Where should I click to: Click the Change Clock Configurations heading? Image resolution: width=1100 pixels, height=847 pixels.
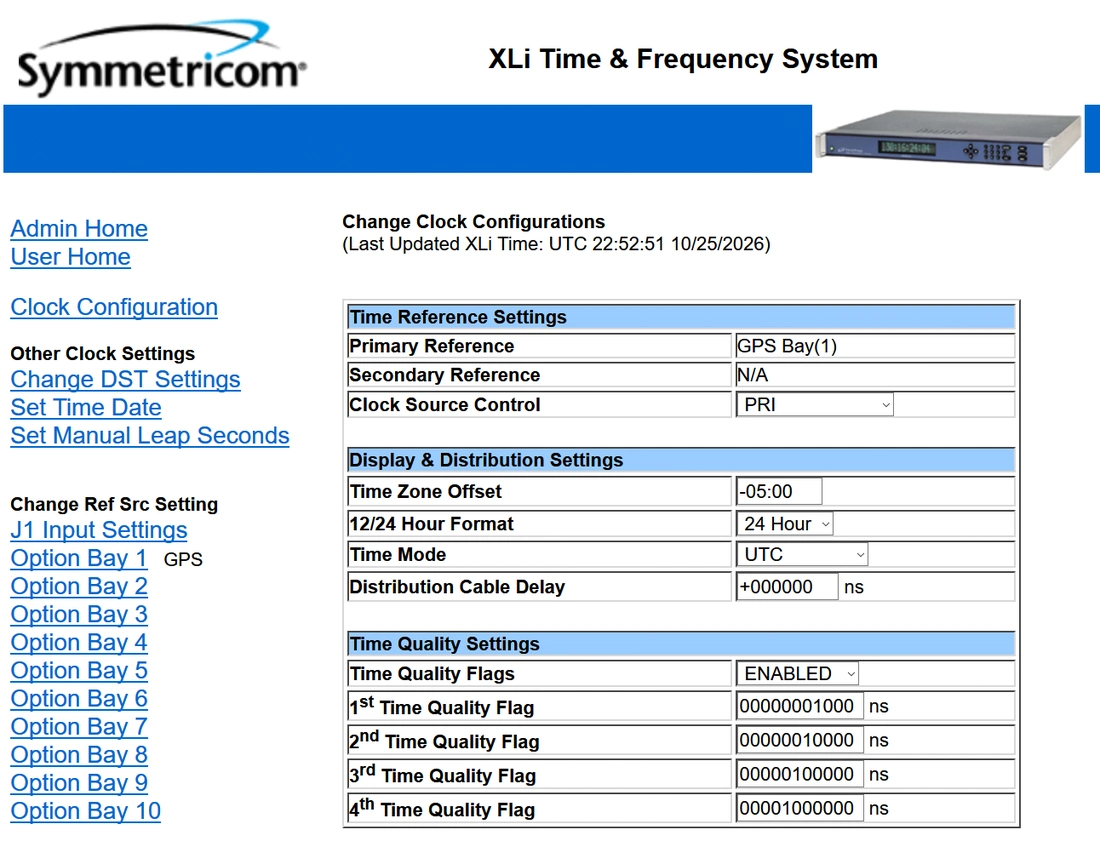click(474, 222)
